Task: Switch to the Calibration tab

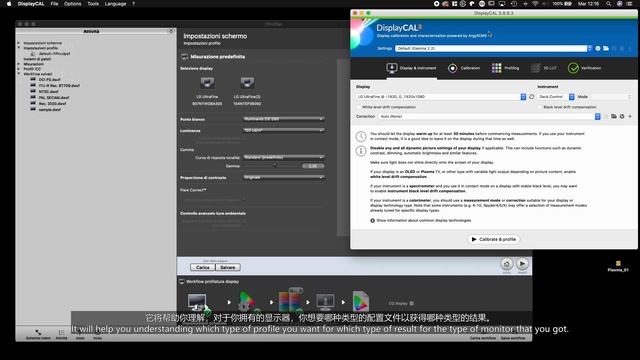Action: click(x=464, y=68)
